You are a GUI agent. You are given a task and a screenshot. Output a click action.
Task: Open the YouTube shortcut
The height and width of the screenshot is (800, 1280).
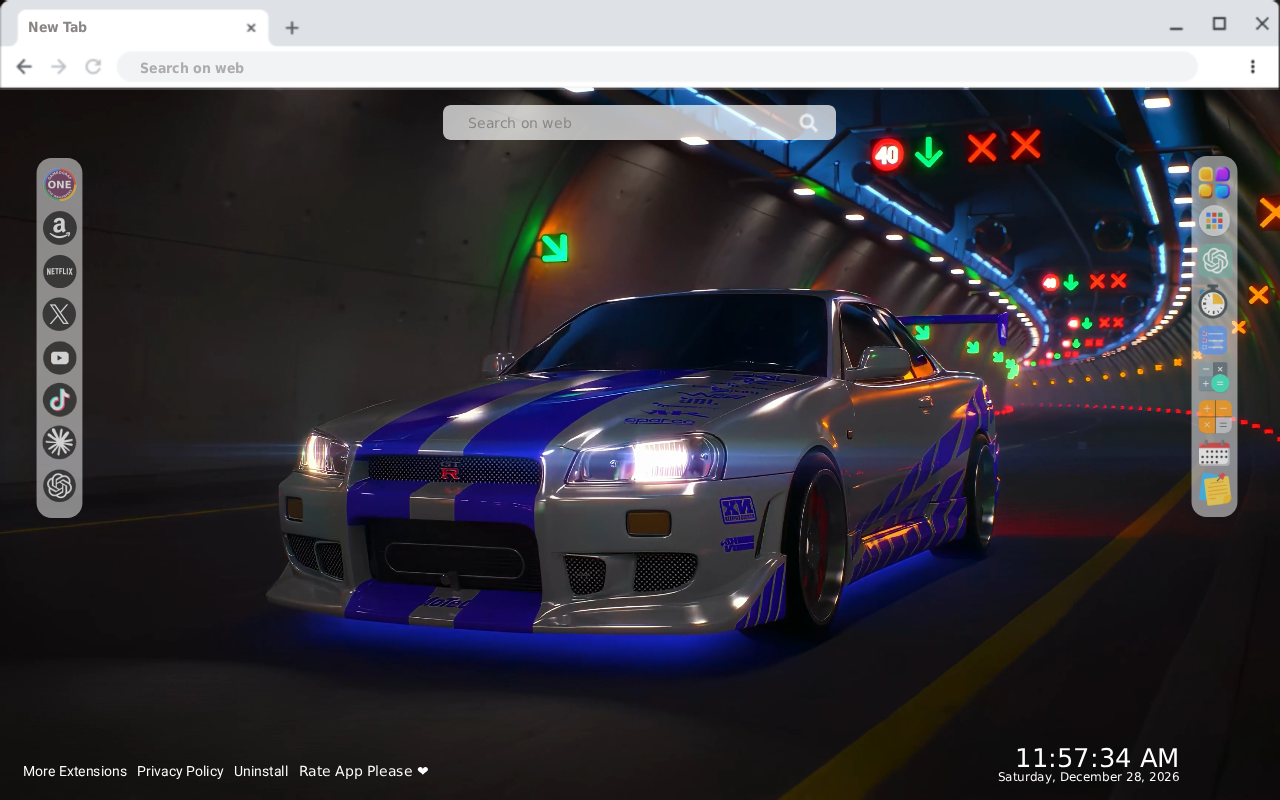pos(60,357)
